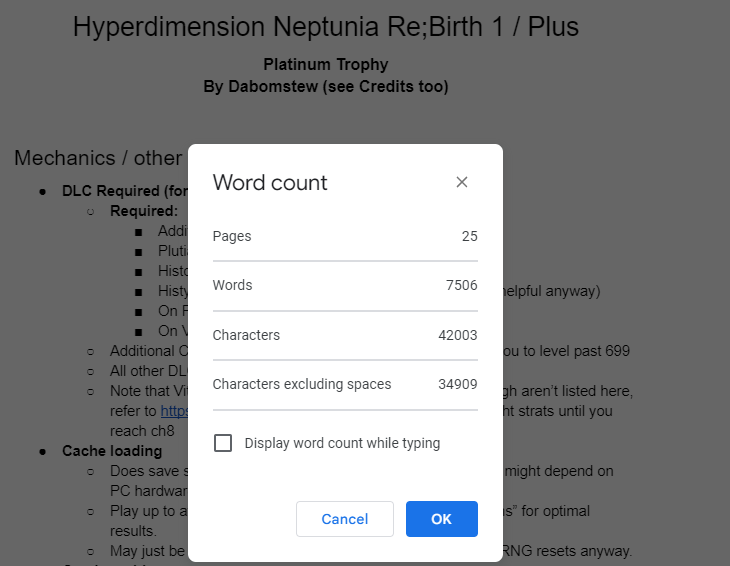
Task: Click the Platinum Trophy subtitle
Action: pos(325,64)
